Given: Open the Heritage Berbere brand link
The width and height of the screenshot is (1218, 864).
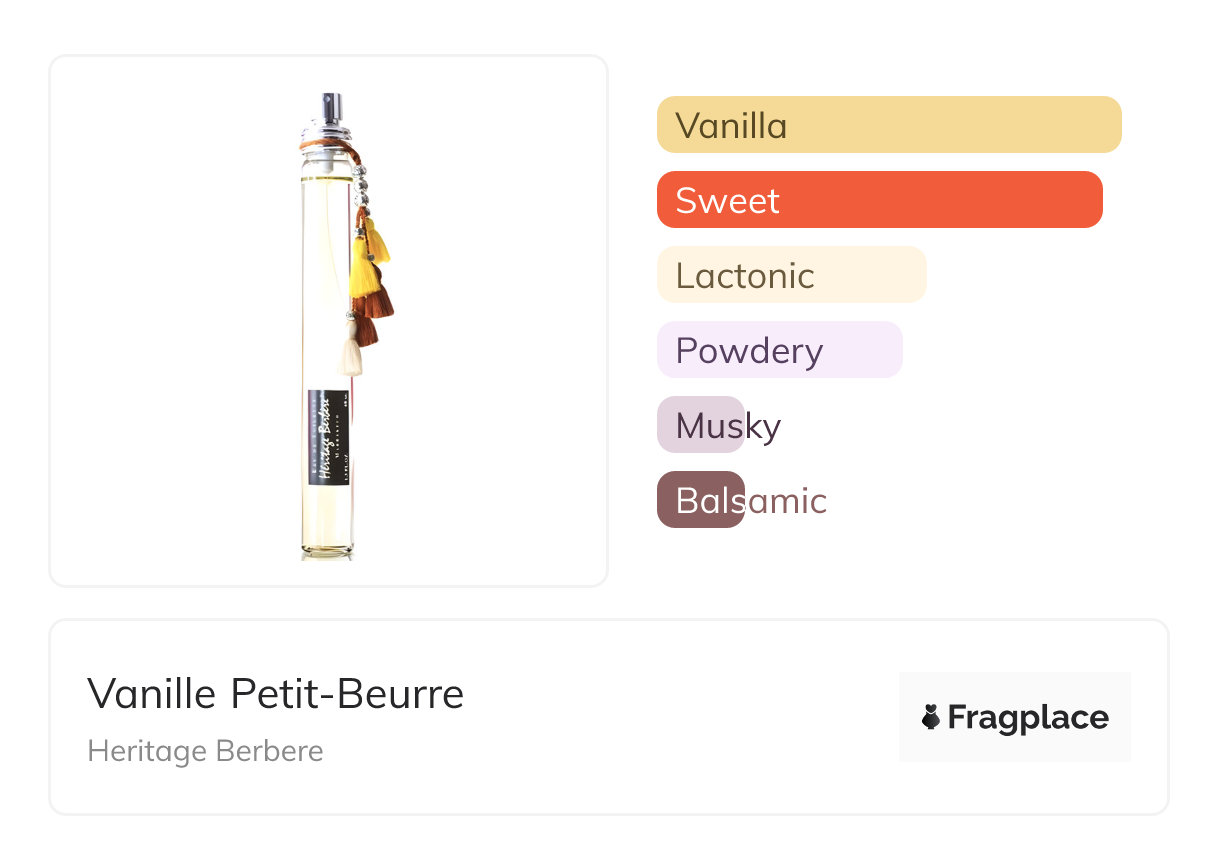Looking at the screenshot, I should click(x=205, y=751).
